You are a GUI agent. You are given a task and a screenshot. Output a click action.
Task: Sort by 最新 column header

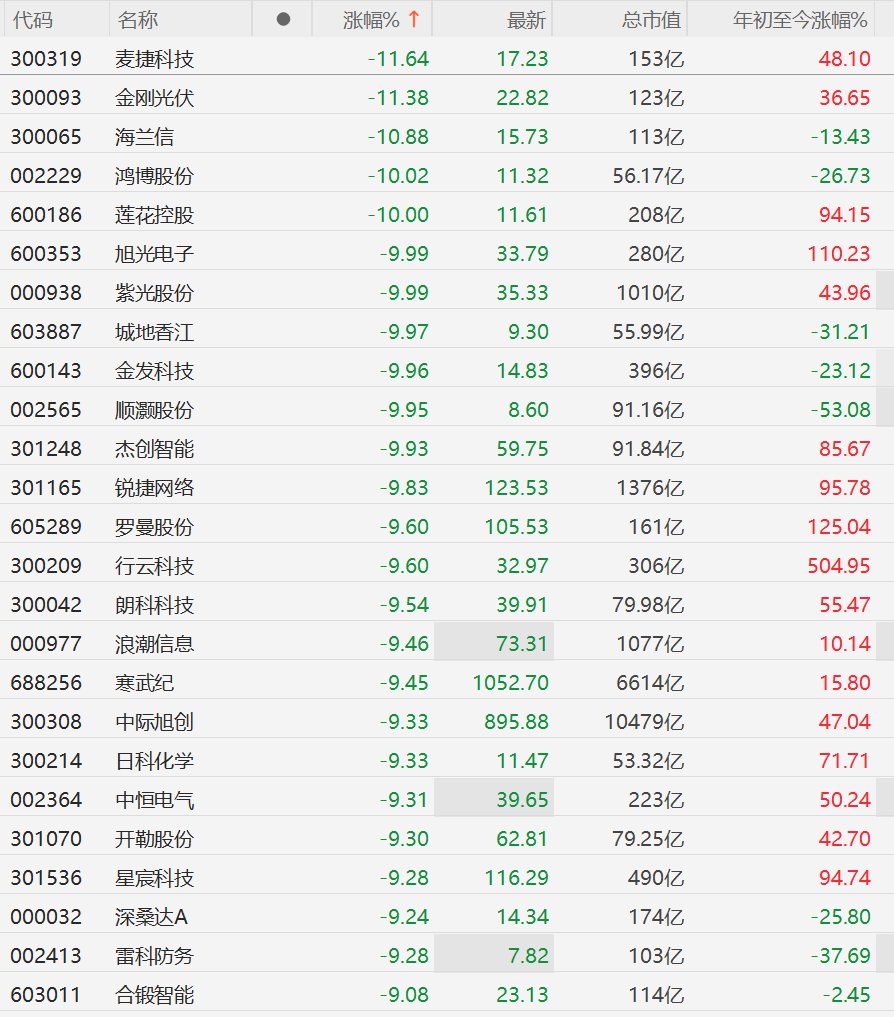(x=526, y=20)
